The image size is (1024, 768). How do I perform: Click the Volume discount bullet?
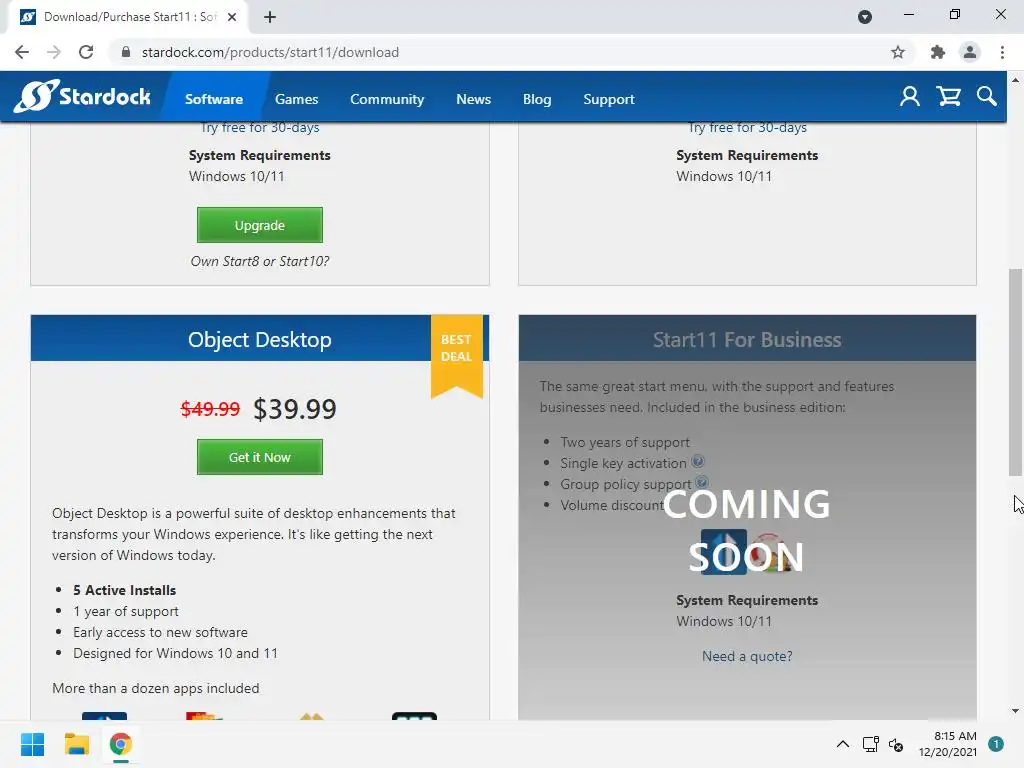(x=612, y=505)
